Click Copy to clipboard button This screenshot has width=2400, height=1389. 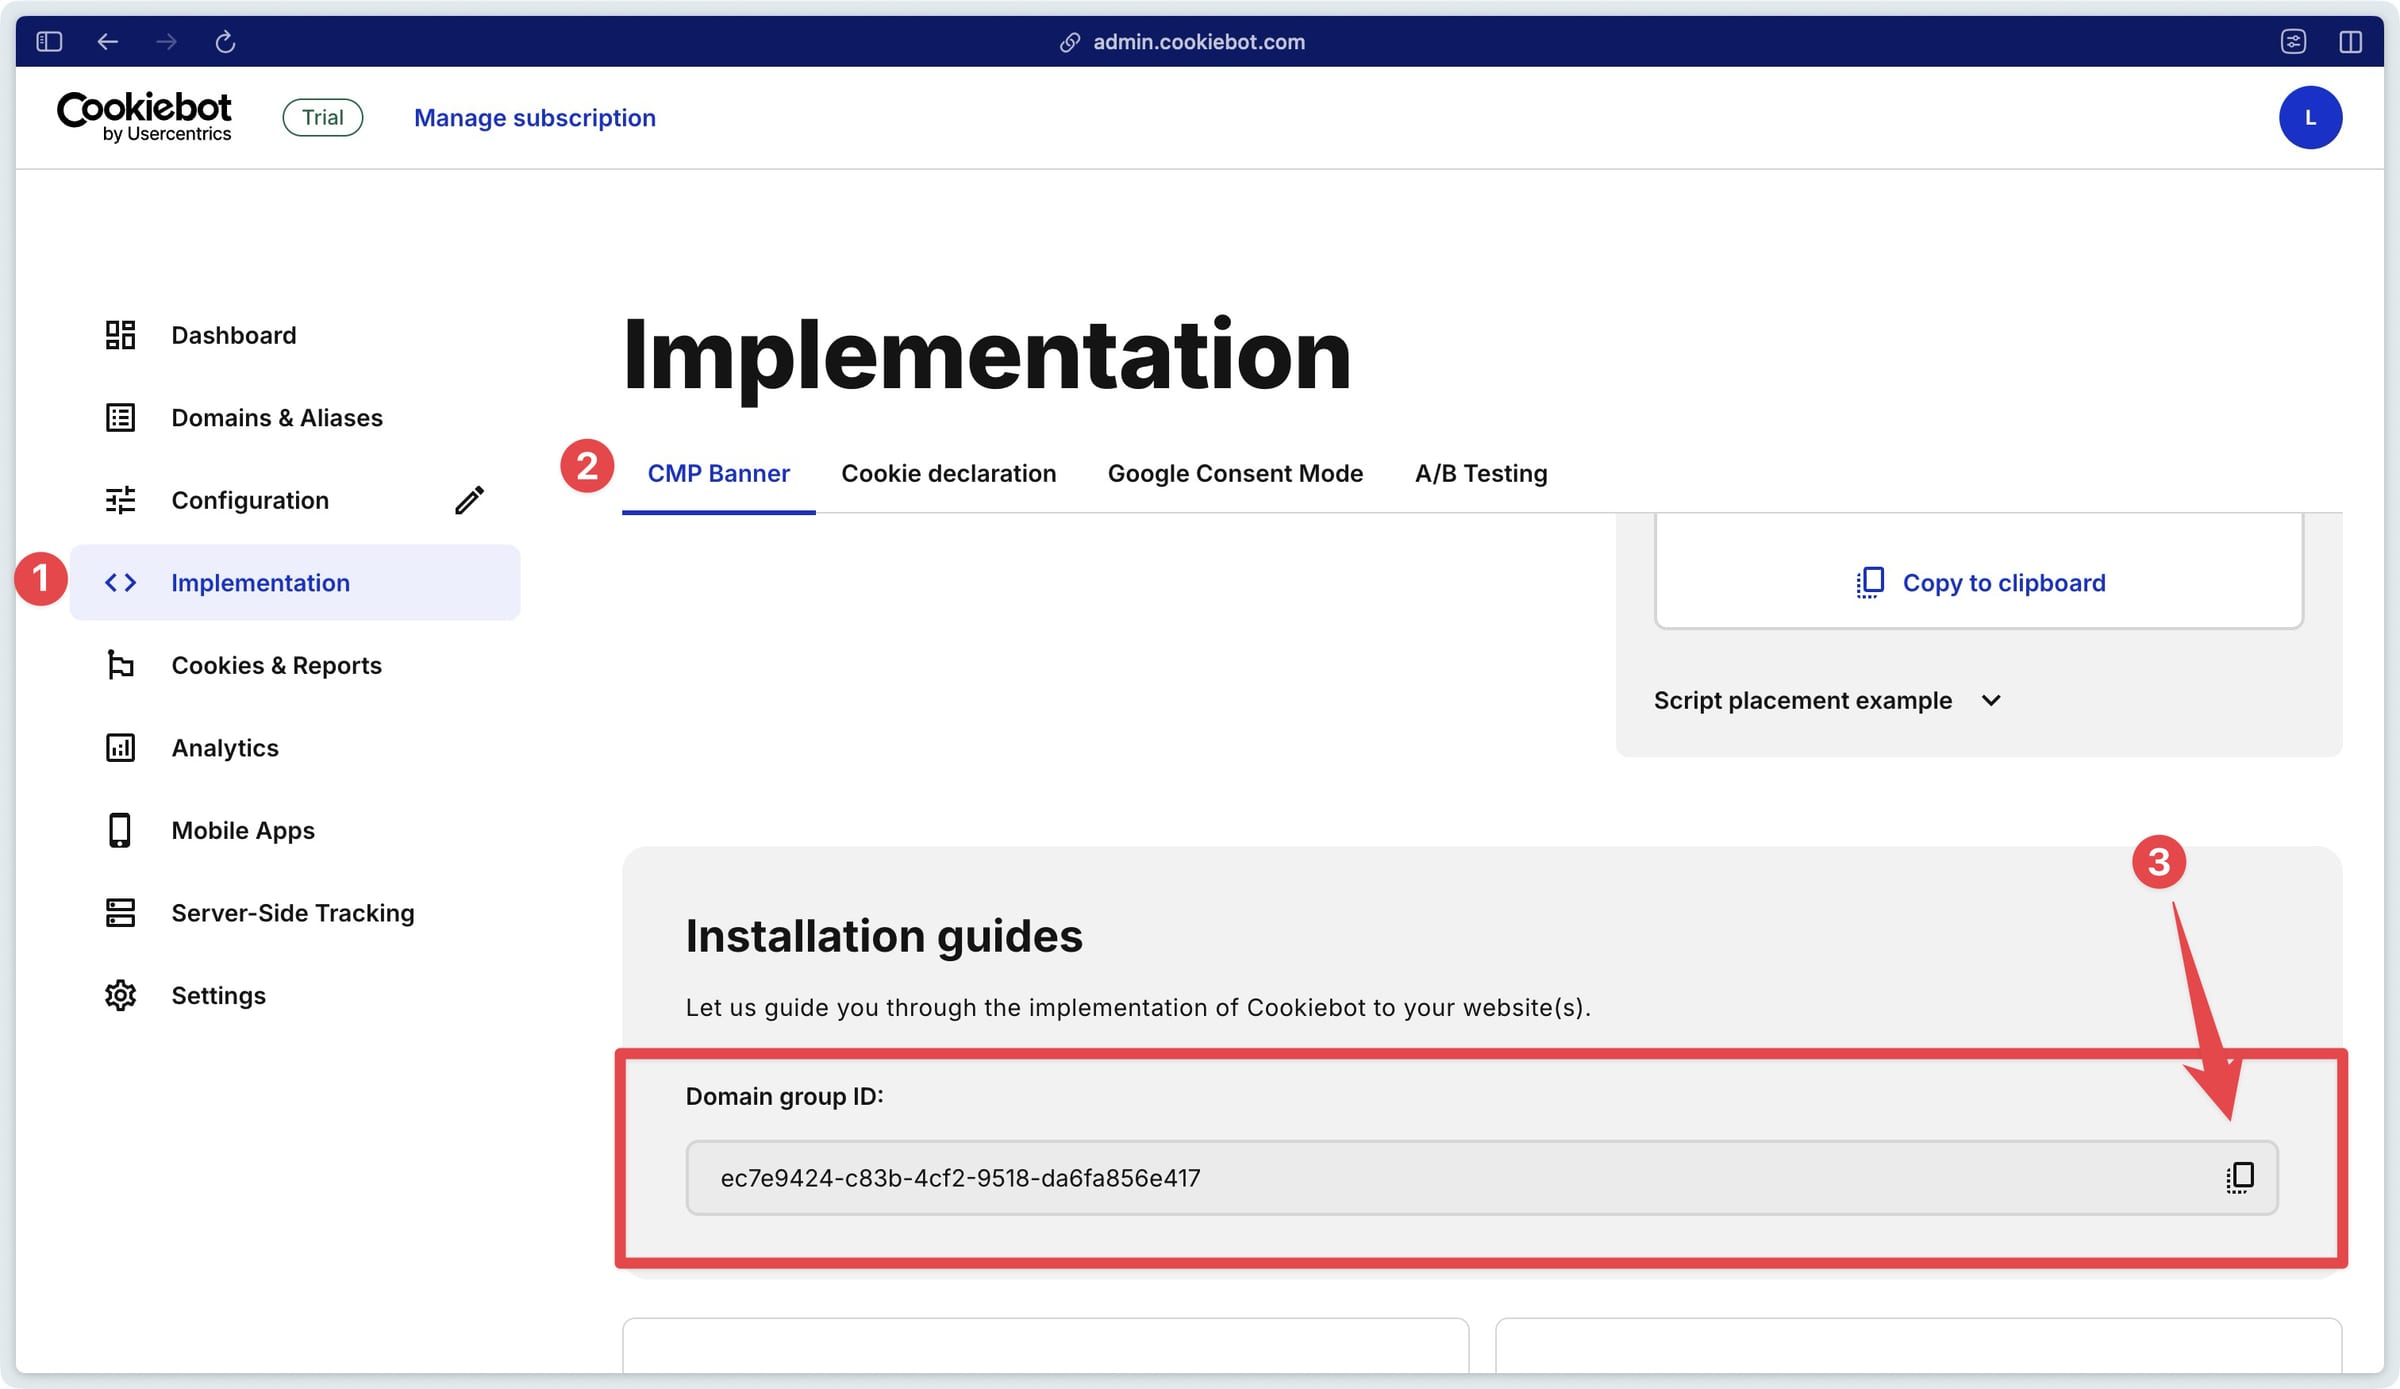pos(1980,582)
